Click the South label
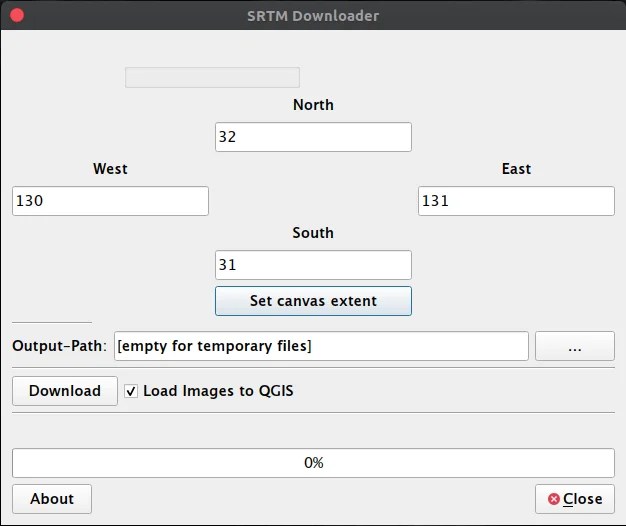626x526 pixels. pos(313,233)
